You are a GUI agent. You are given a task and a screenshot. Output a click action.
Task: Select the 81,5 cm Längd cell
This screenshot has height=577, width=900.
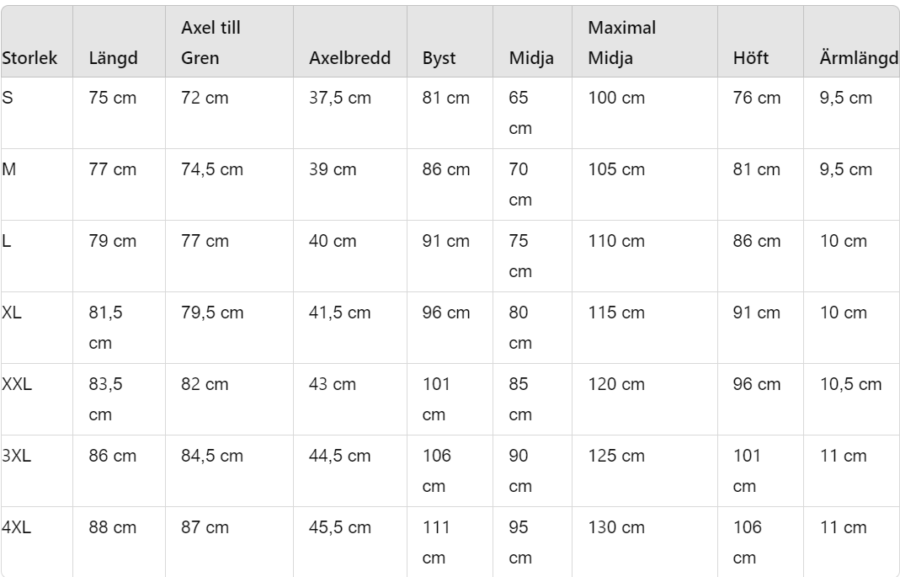click(x=106, y=328)
